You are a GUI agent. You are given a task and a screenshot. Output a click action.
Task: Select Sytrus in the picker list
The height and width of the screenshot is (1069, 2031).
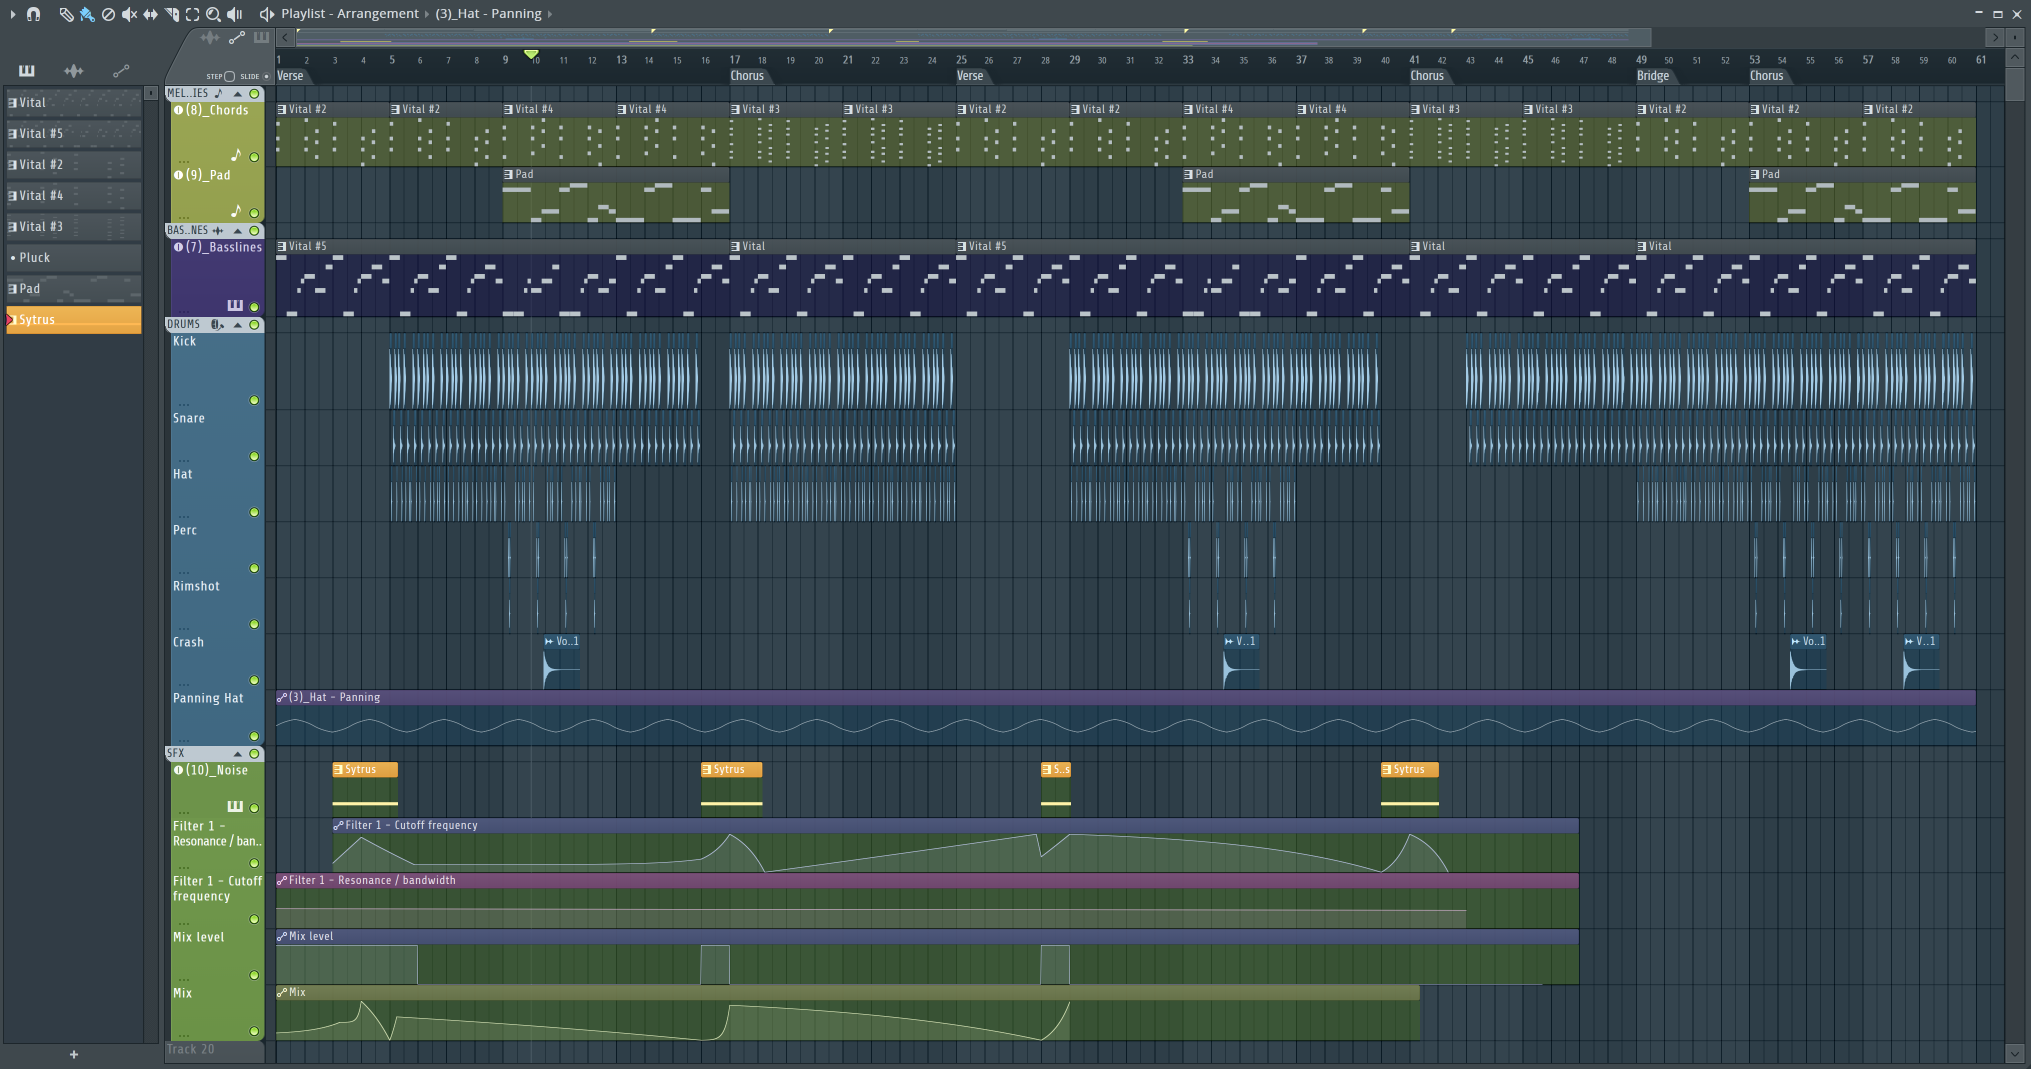pos(74,319)
